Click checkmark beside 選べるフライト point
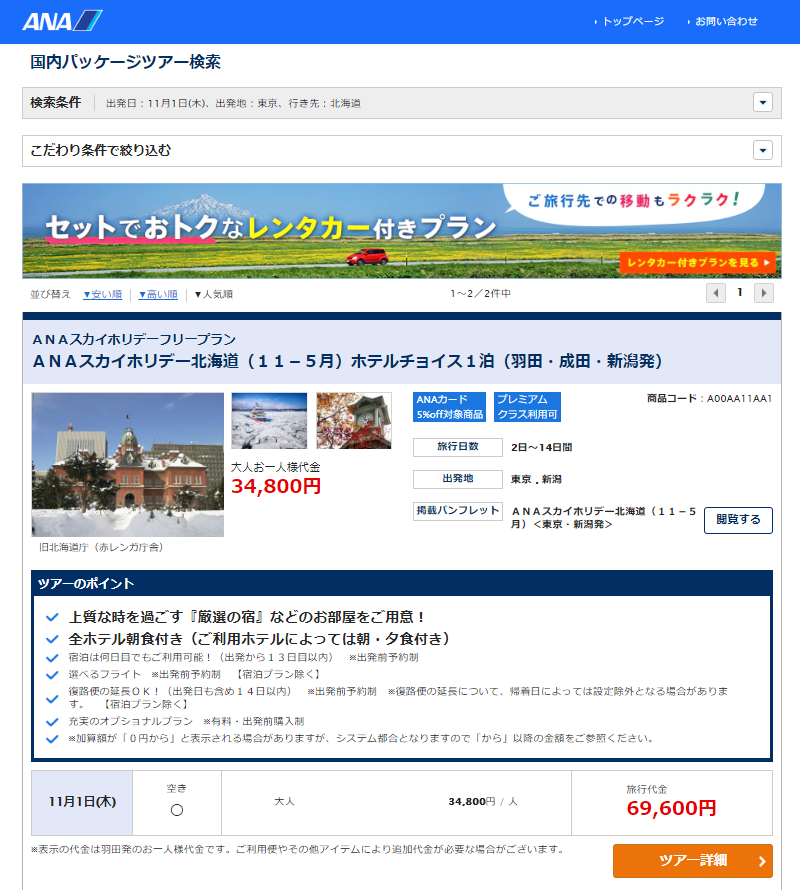The image size is (800, 890). click(52, 675)
